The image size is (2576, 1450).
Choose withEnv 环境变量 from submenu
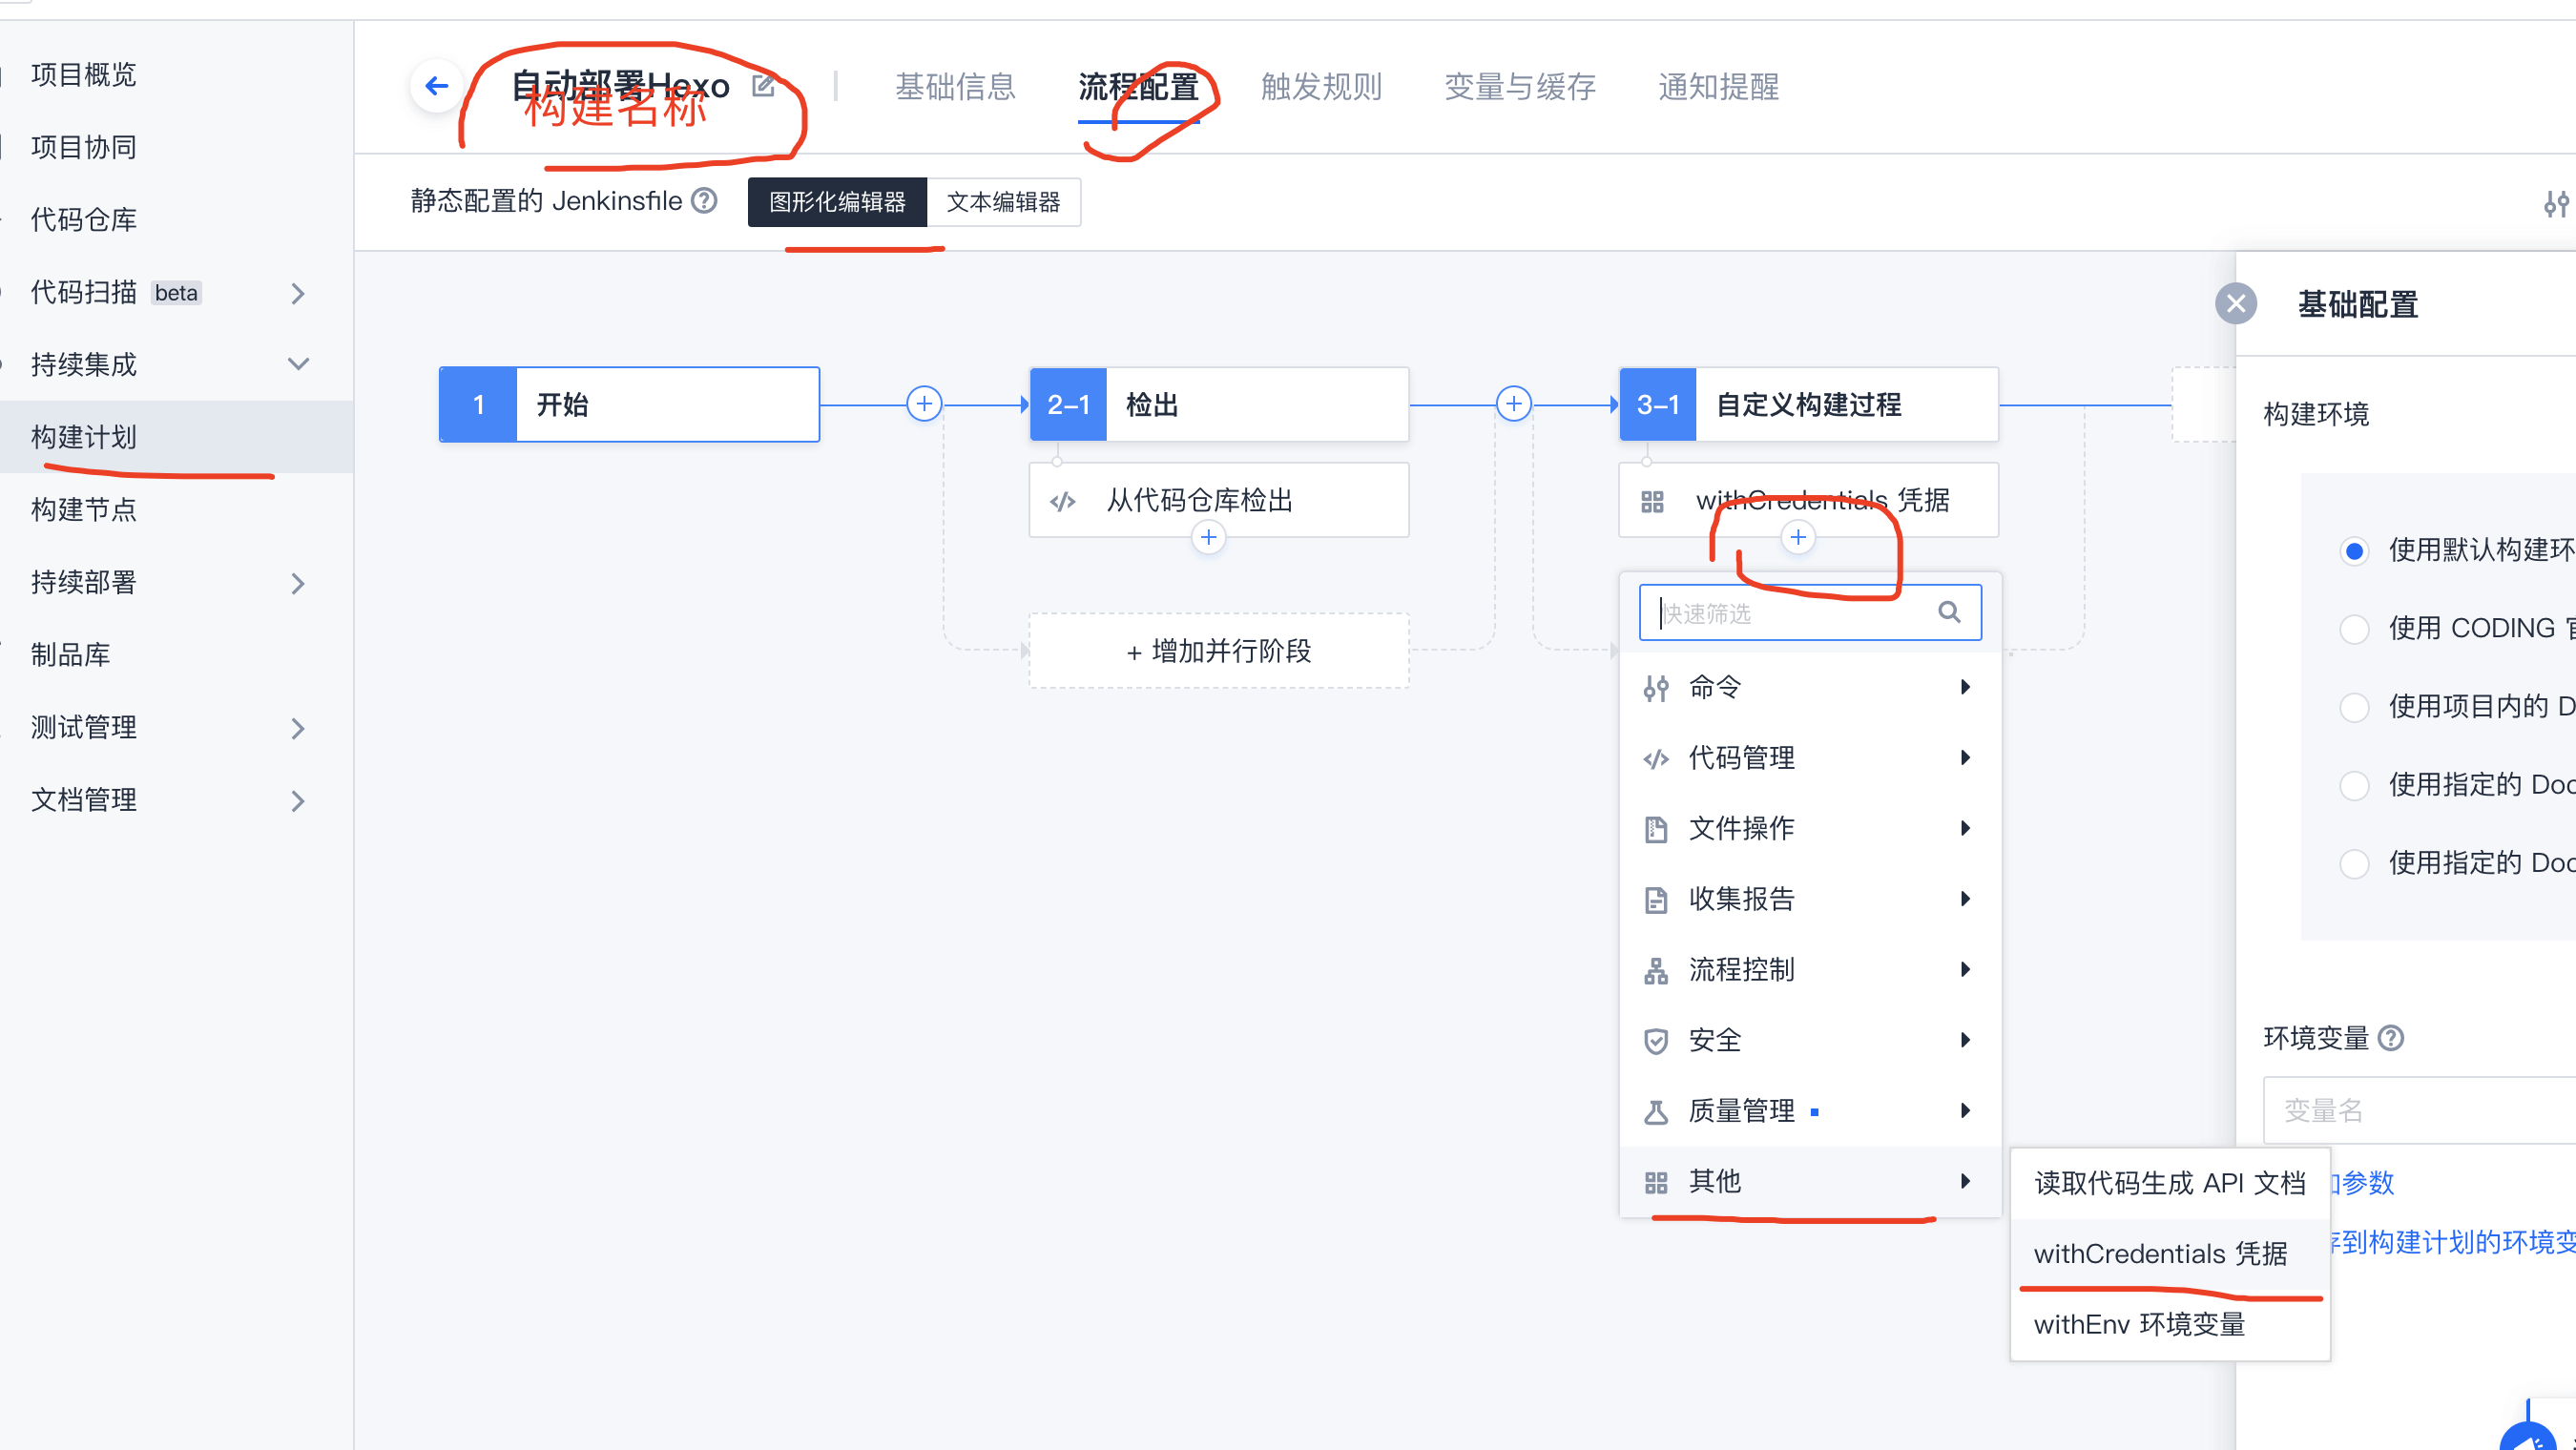[2139, 1324]
